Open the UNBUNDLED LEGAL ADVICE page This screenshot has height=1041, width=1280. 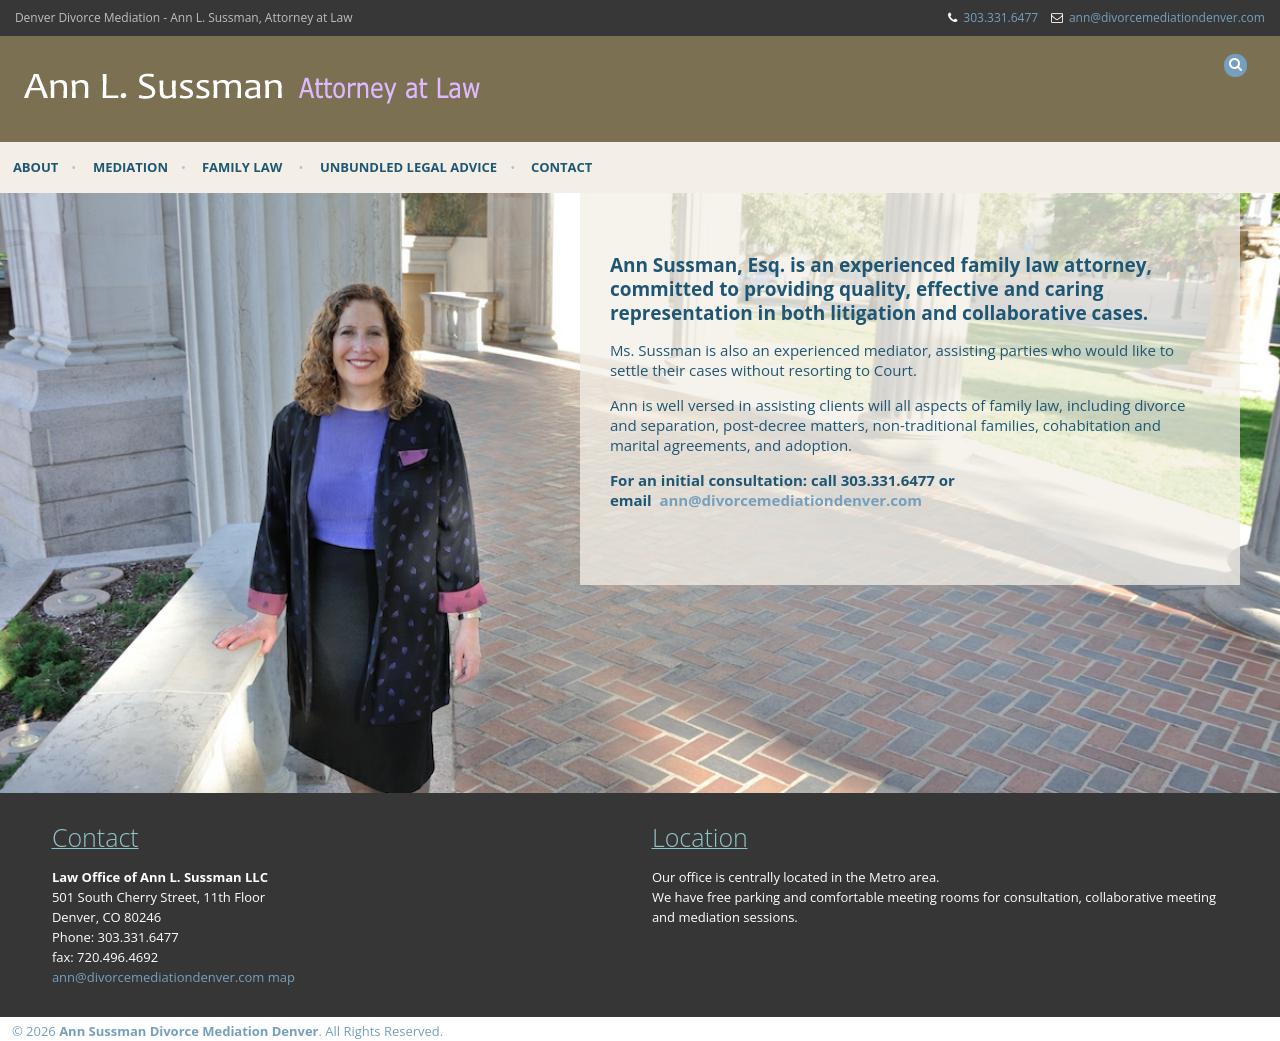coord(408,167)
